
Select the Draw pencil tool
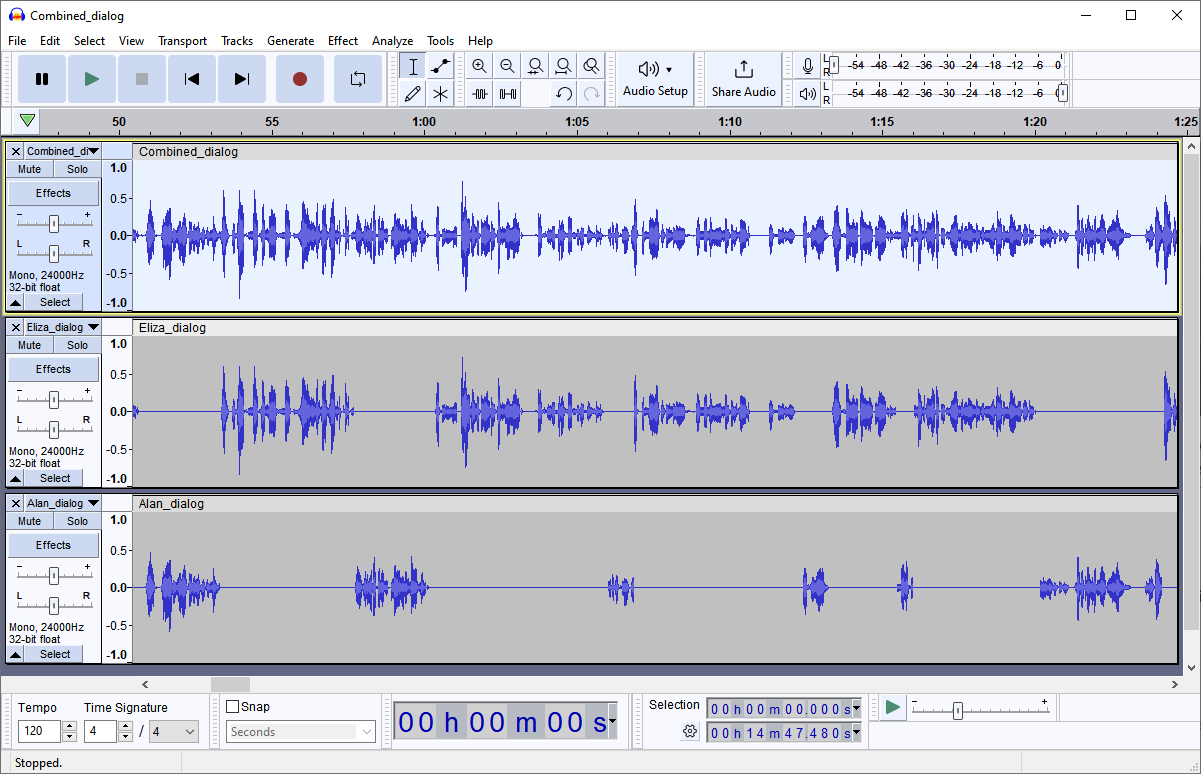[412, 94]
